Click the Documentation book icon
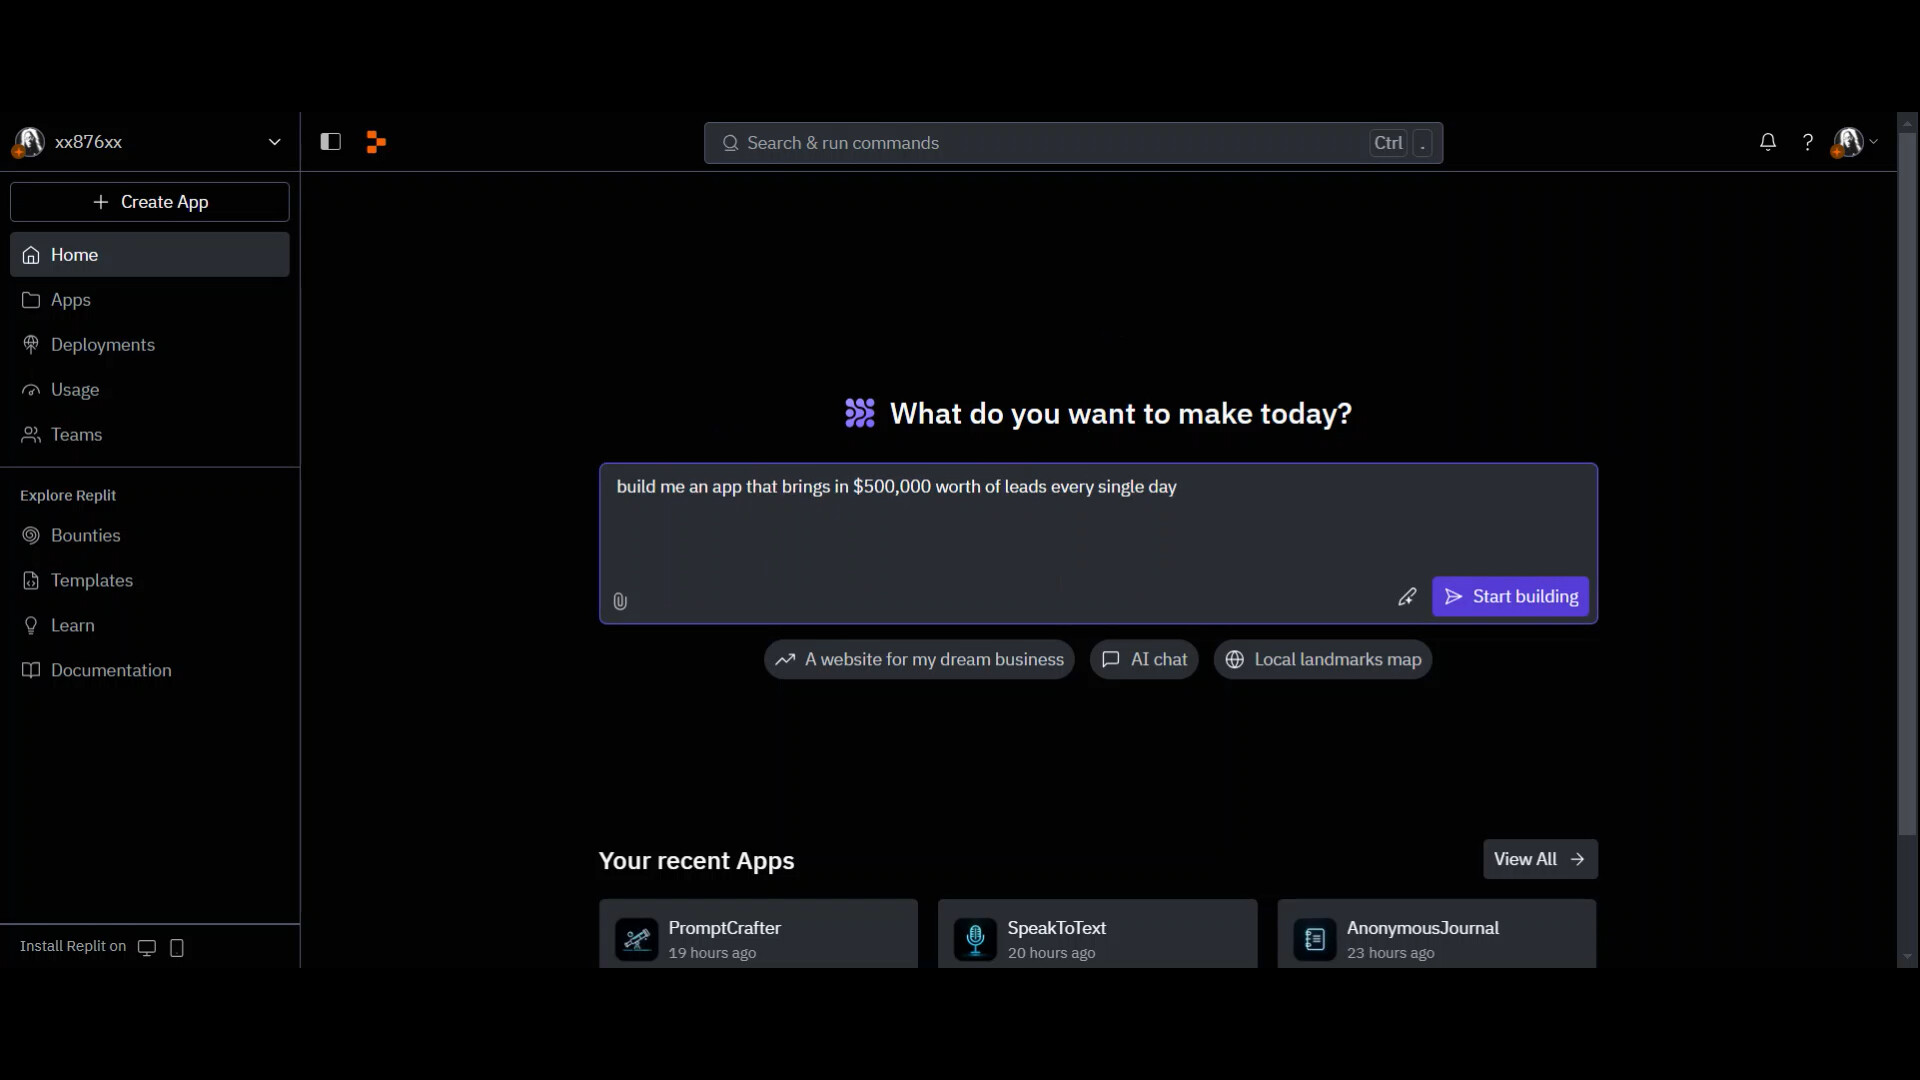1920x1080 pixels. (x=31, y=671)
